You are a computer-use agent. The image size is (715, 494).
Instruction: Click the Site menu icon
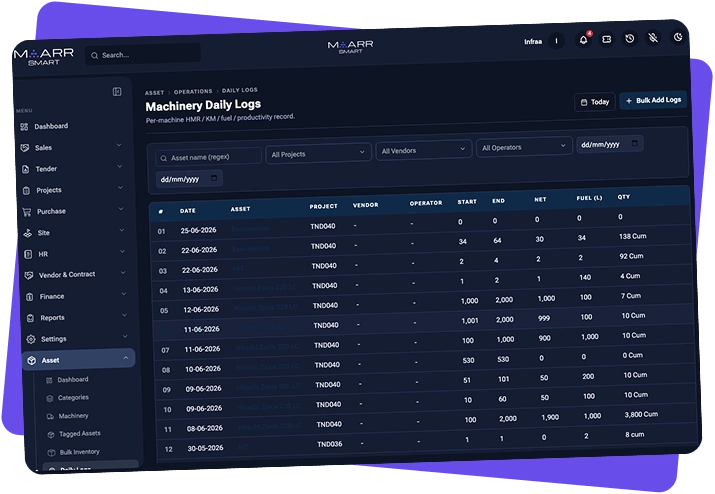pos(27,233)
